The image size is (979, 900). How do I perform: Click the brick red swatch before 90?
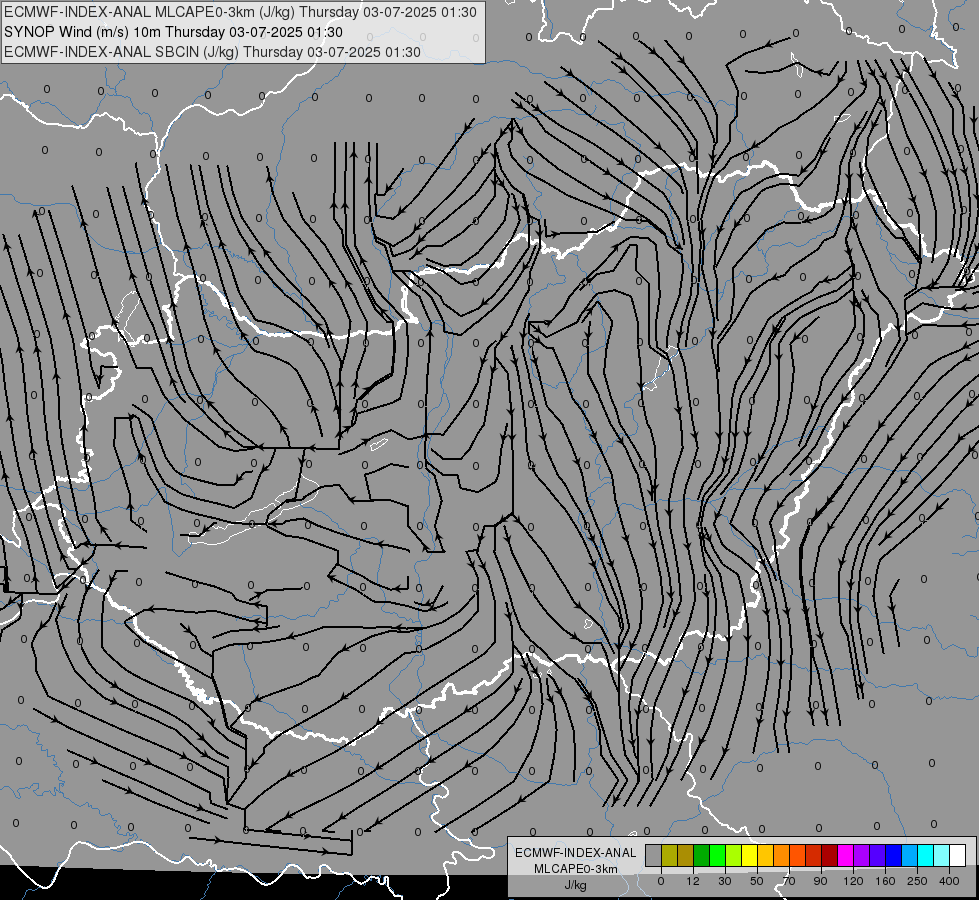pyautogui.click(x=814, y=855)
